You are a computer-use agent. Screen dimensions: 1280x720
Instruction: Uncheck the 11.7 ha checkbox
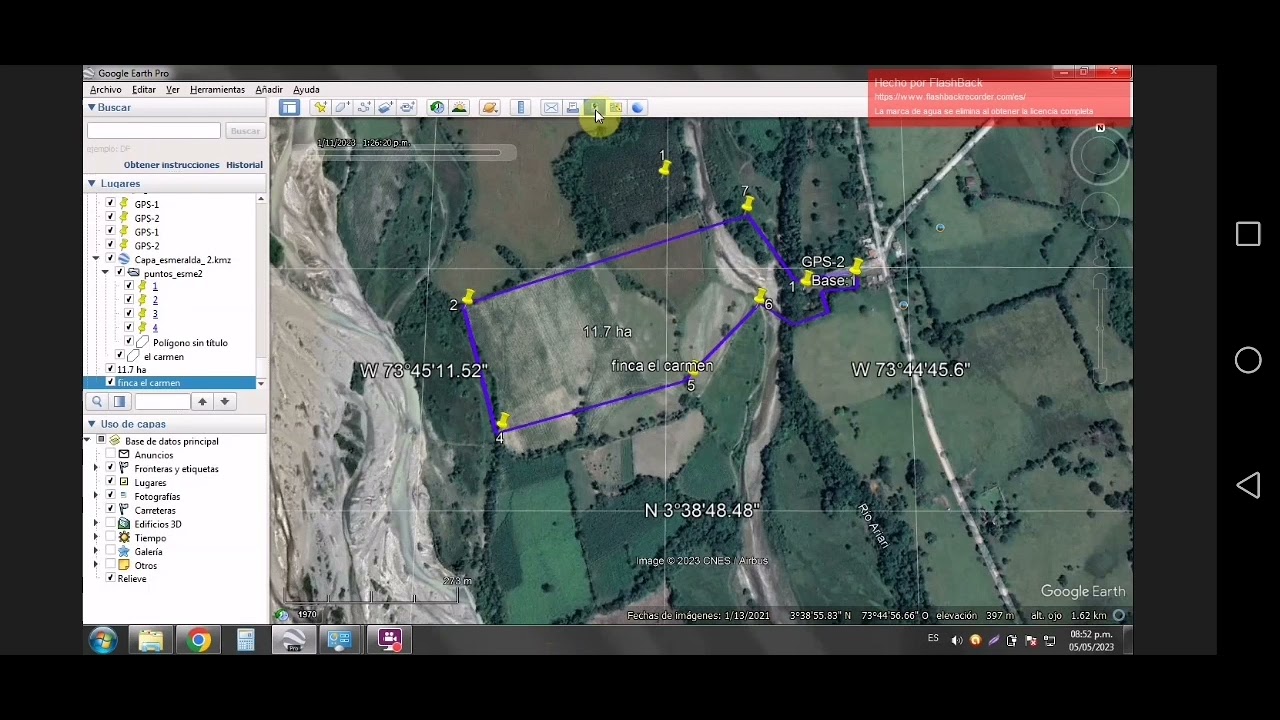tap(110, 369)
